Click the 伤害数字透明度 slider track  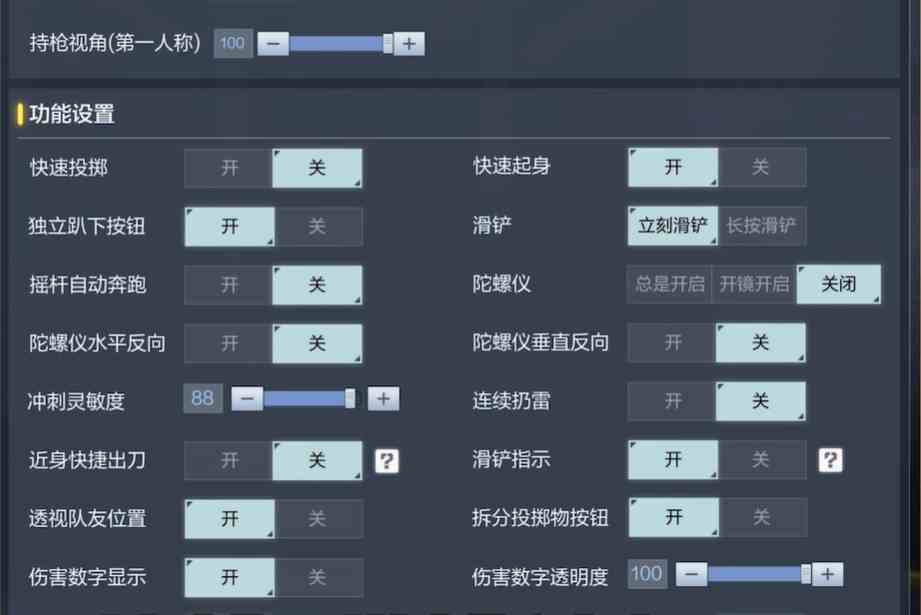(759, 574)
